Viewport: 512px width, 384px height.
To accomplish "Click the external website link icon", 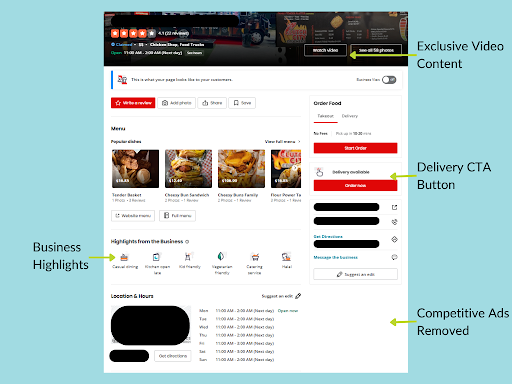I will tap(394, 207).
